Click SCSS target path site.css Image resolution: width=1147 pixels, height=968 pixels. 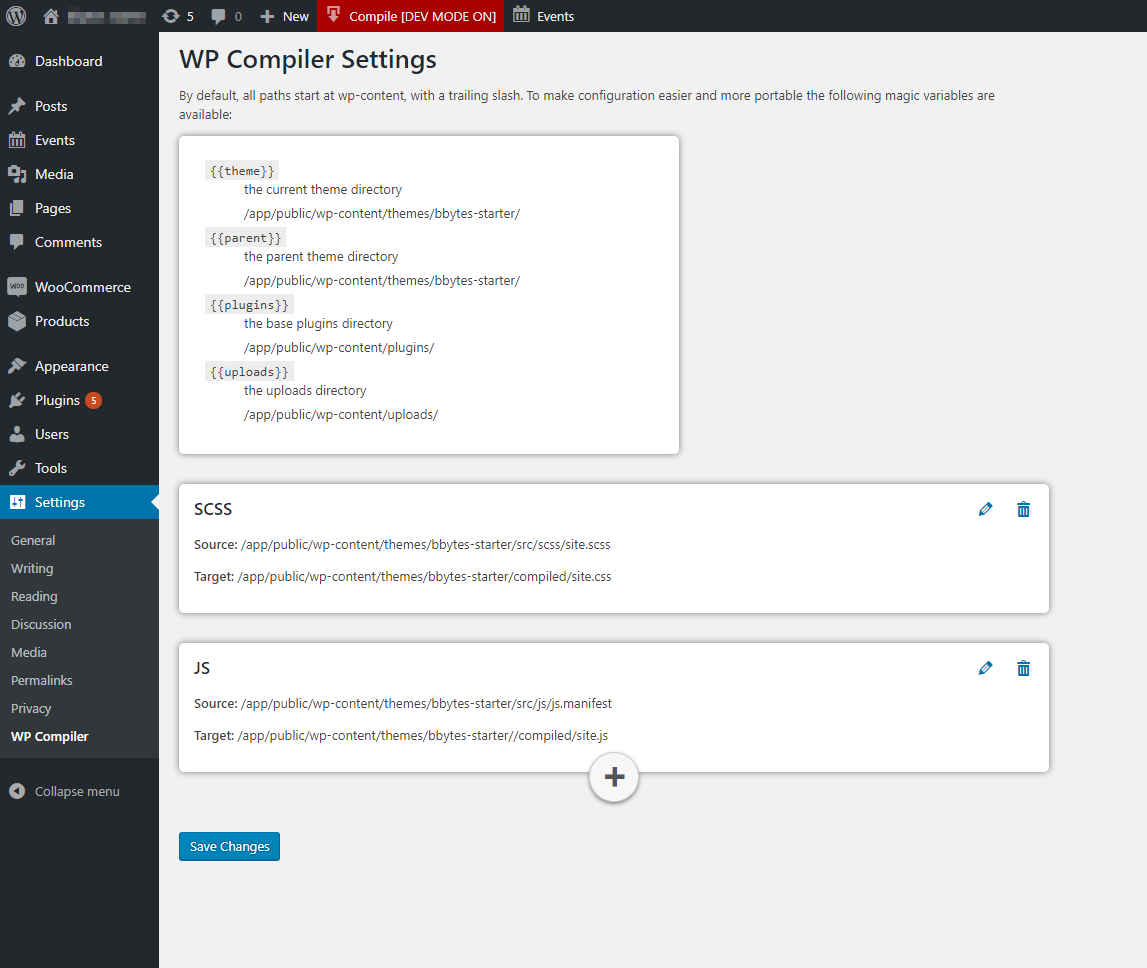424,577
